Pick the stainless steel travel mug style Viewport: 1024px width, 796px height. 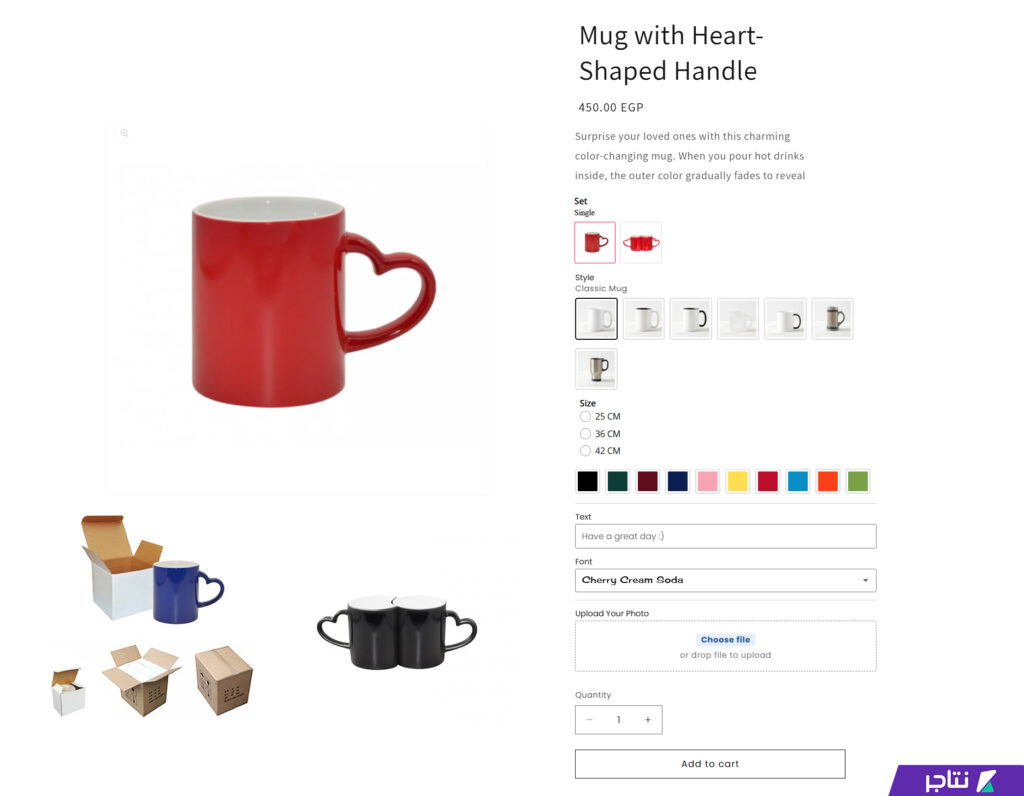pos(596,369)
